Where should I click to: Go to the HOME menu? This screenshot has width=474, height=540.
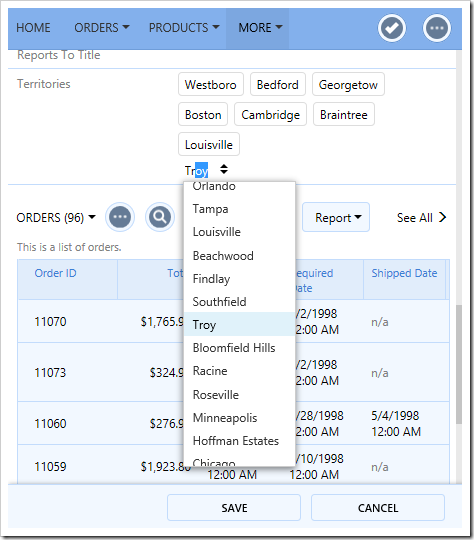(33, 28)
